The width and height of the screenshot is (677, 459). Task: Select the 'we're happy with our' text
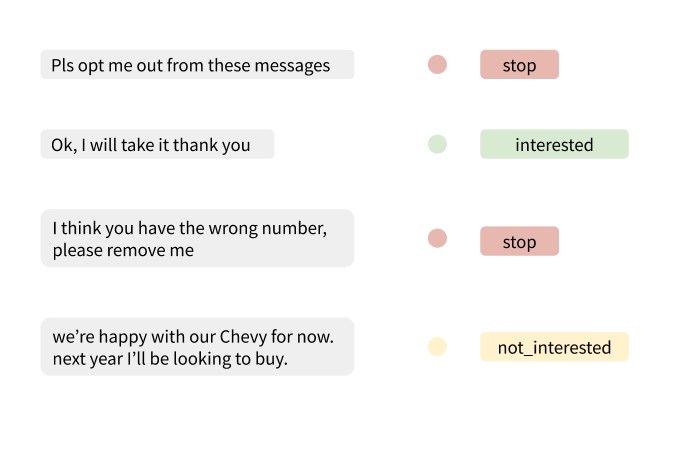135,336
